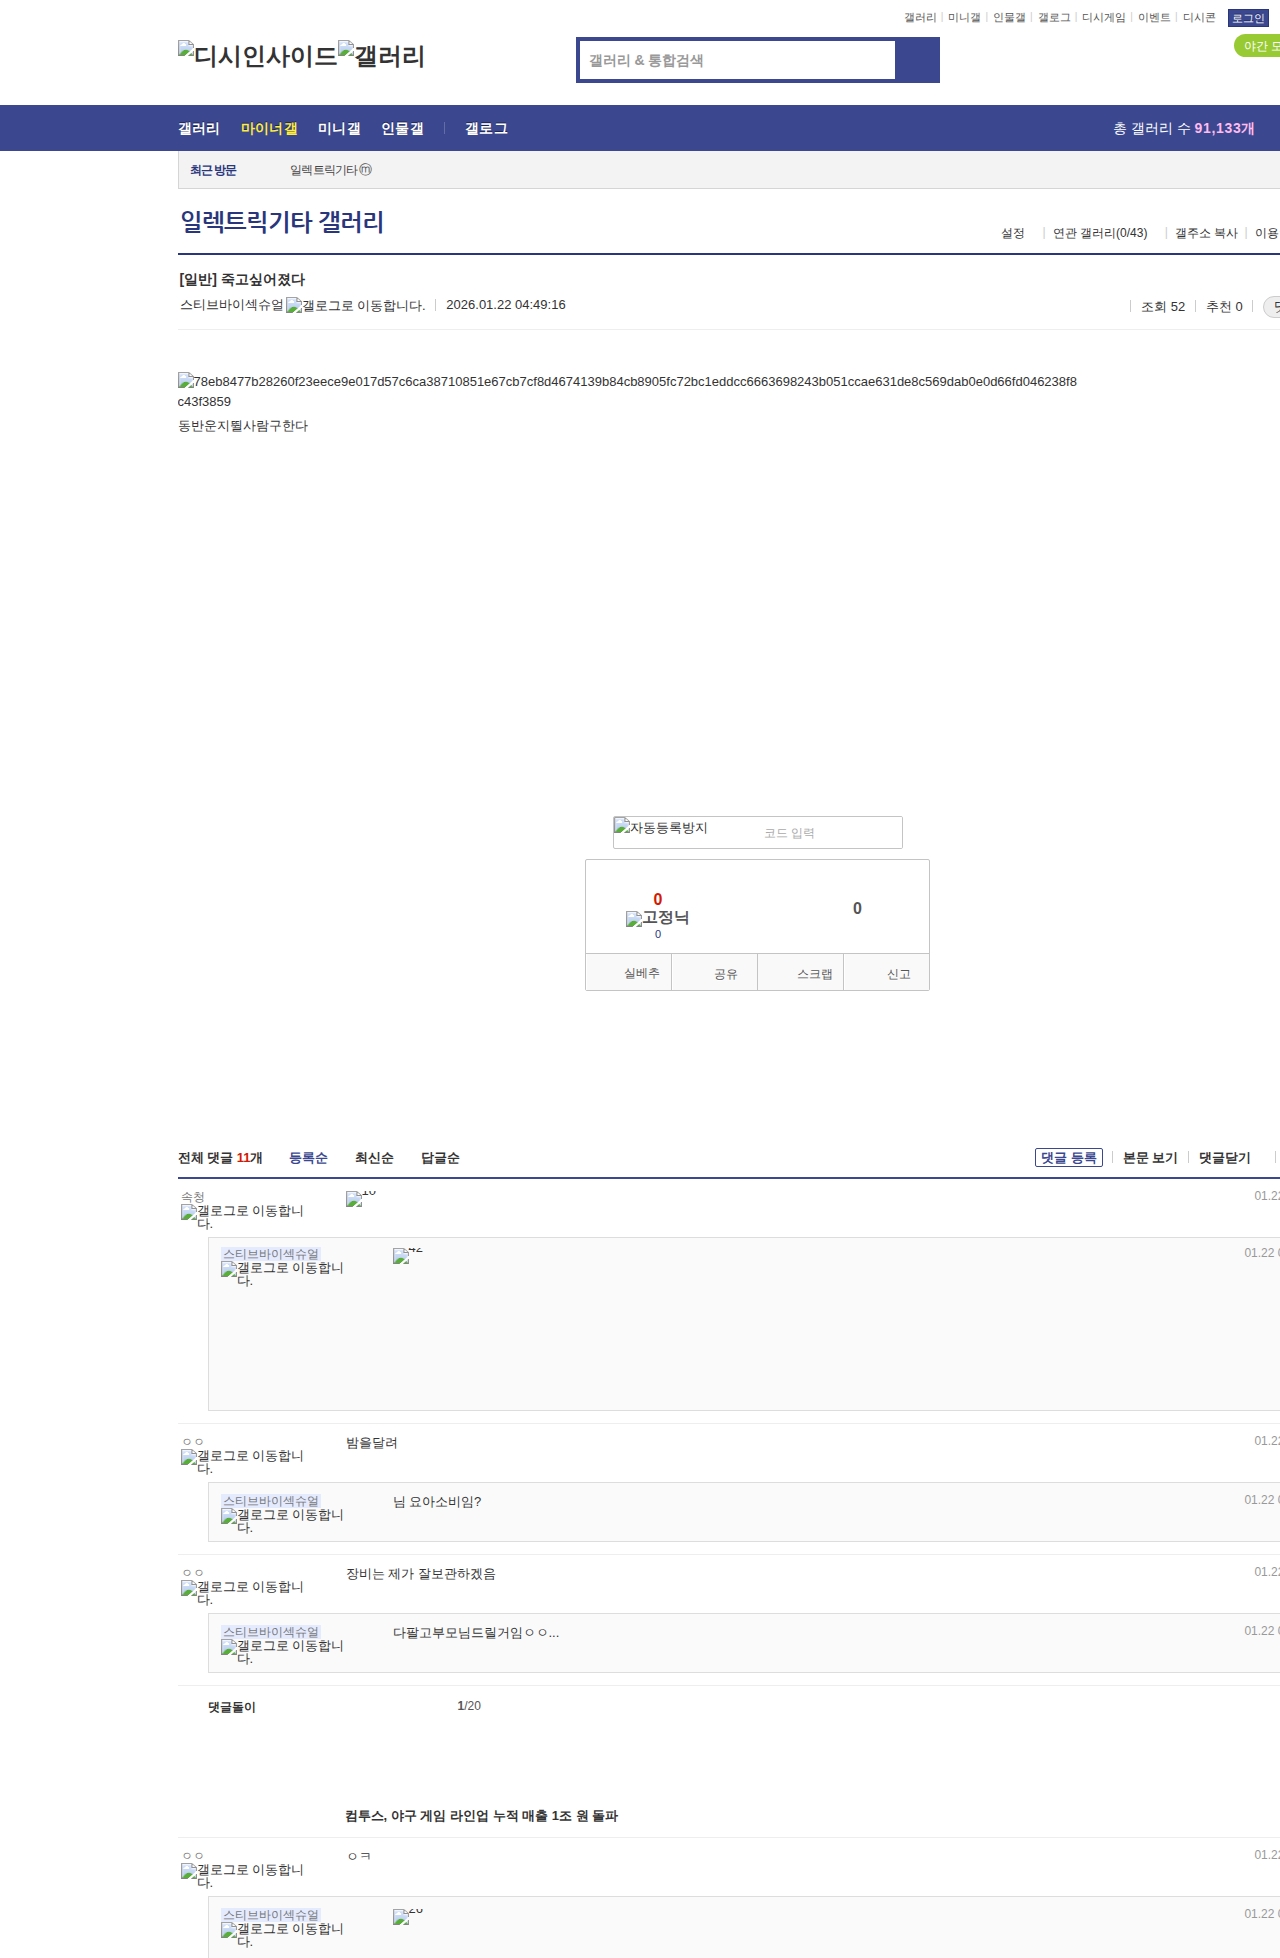
Task: Open gallog icon under commenter 속청
Action: [x=243, y=1216]
